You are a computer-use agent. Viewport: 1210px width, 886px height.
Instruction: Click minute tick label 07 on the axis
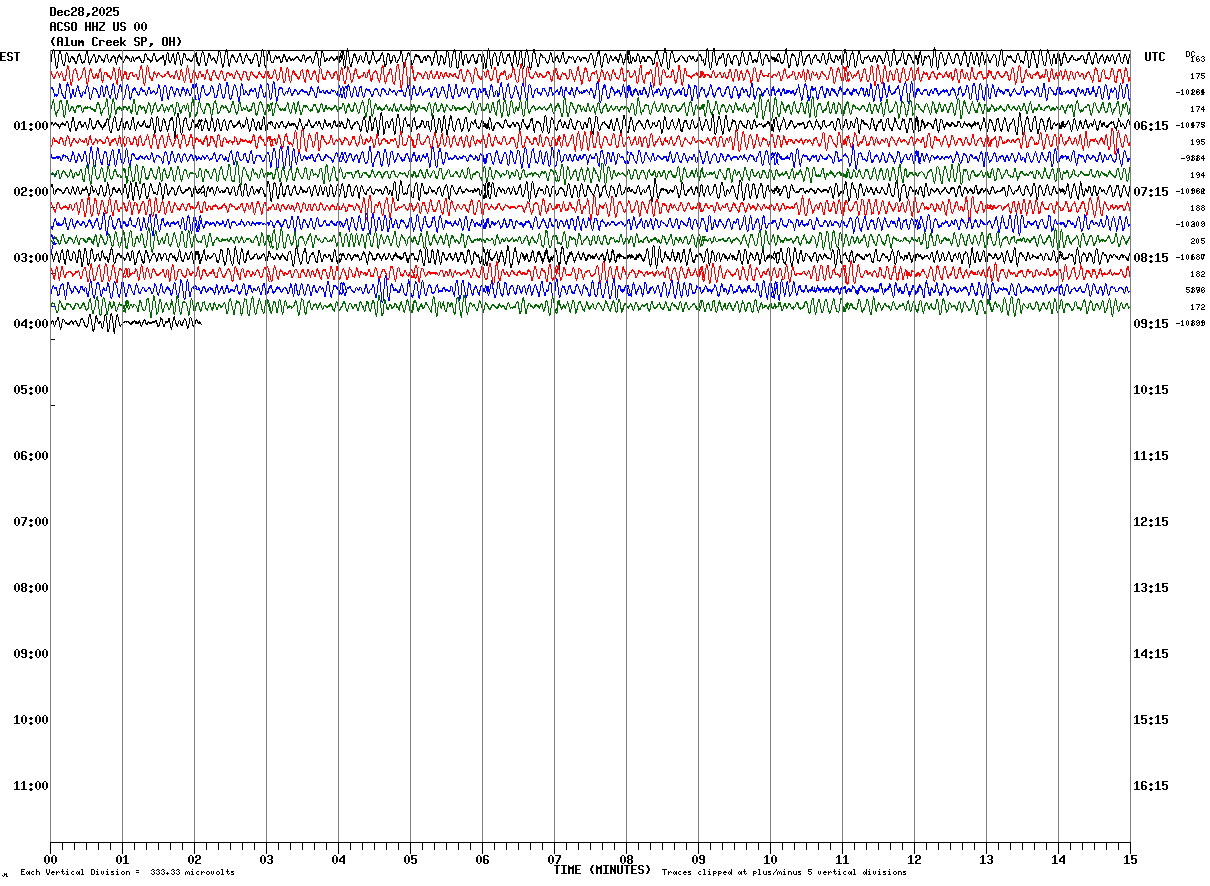click(x=554, y=859)
